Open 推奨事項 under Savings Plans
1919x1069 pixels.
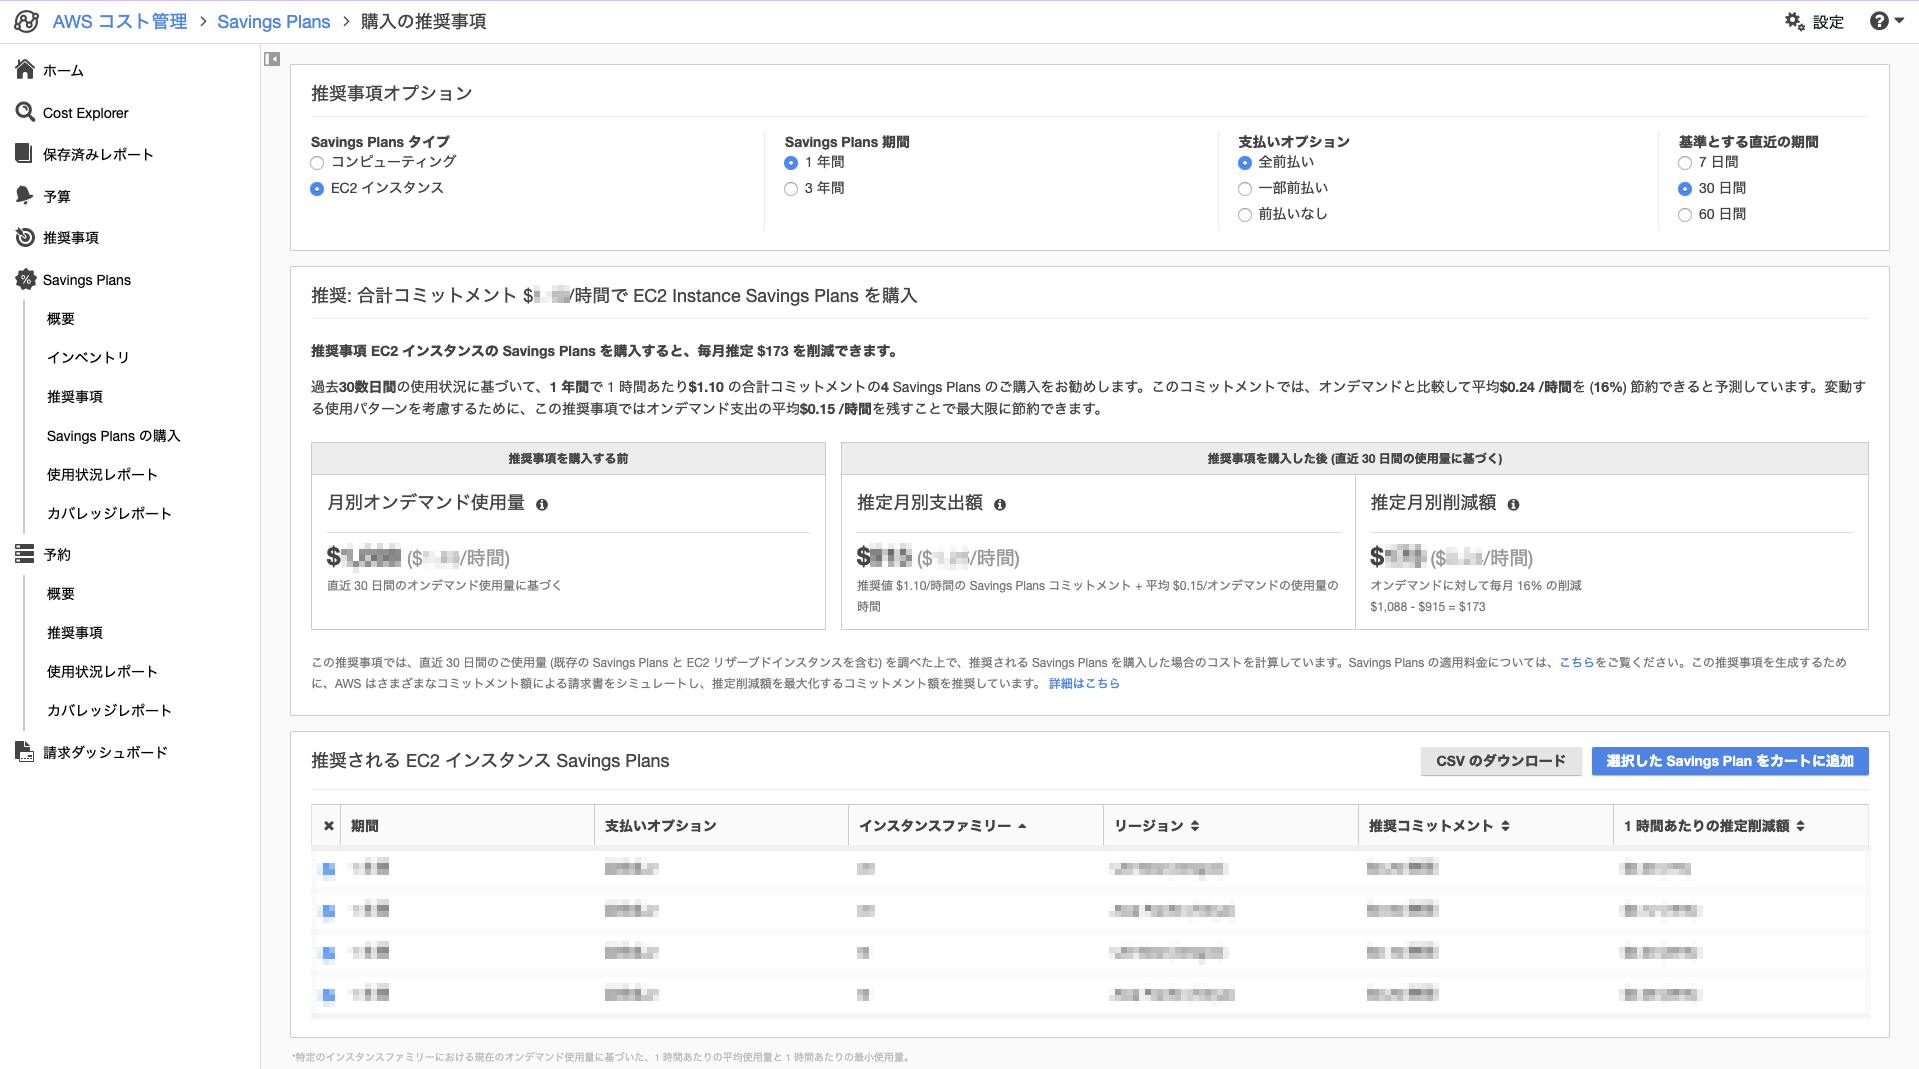click(75, 397)
